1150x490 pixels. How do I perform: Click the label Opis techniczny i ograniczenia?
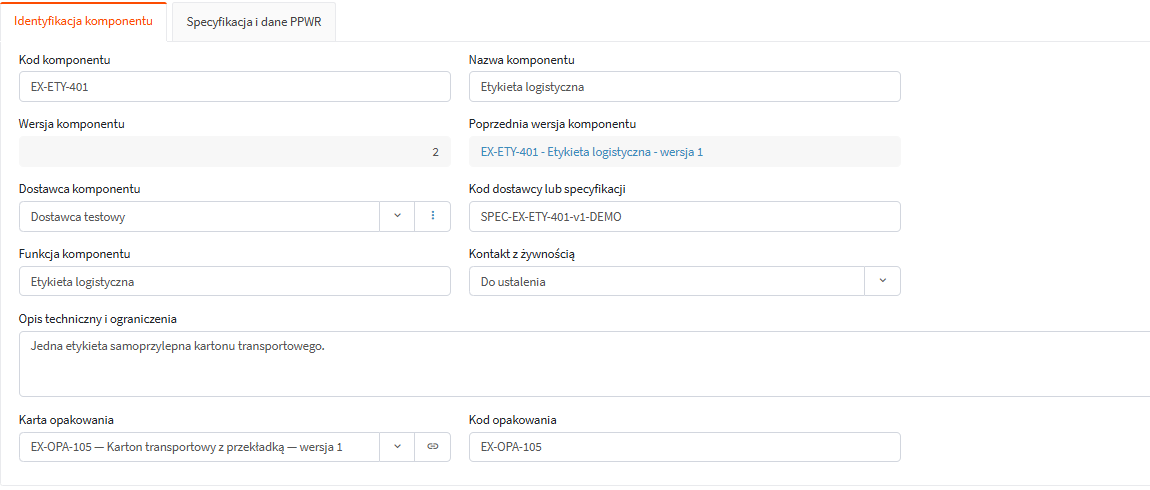point(98,318)
